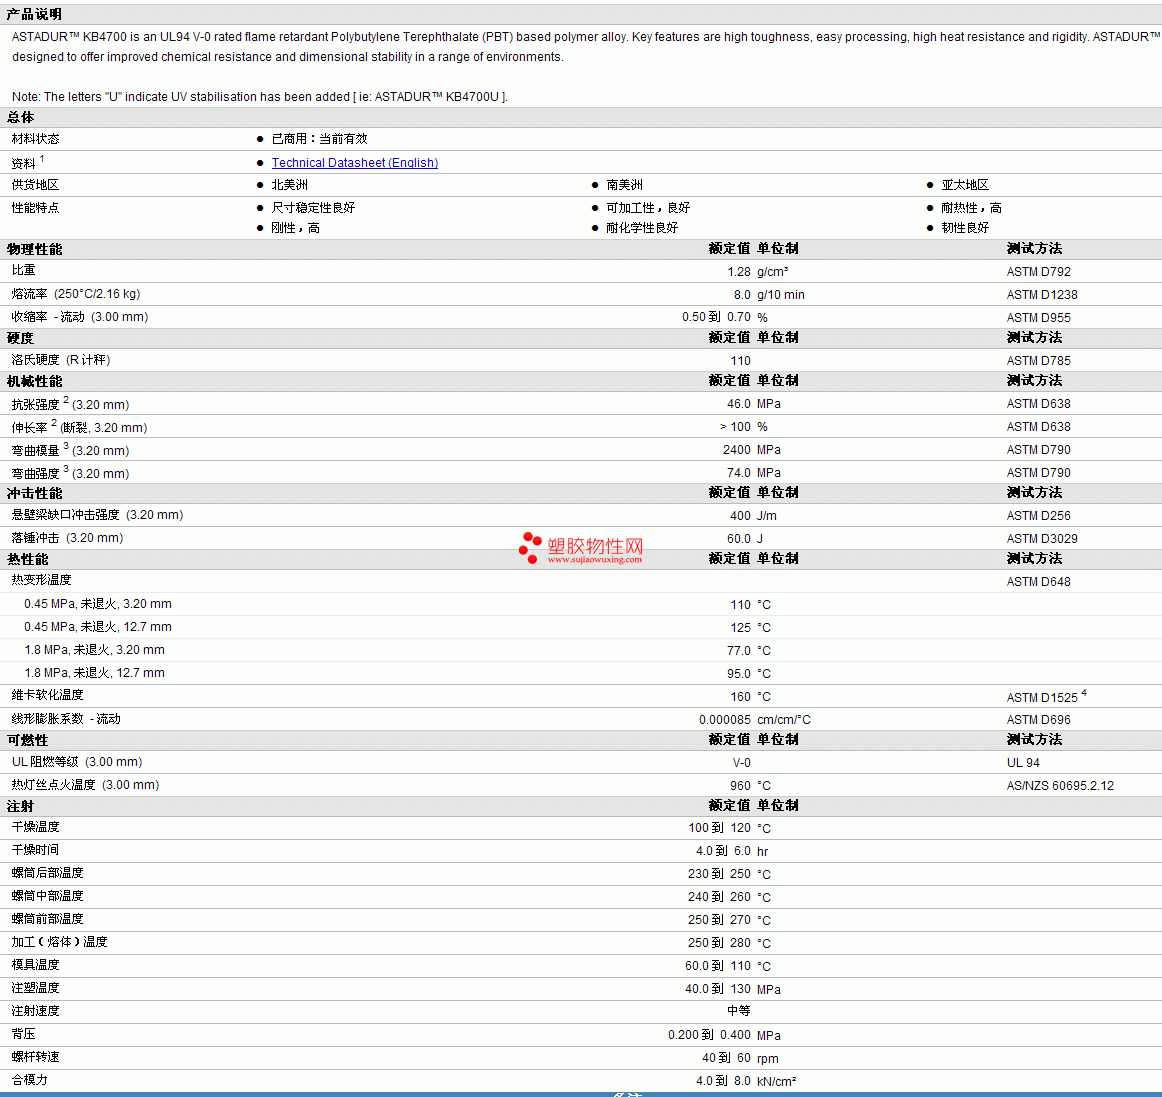
Task: Select the 抗张强度 value 46.0
Action: 738,404
